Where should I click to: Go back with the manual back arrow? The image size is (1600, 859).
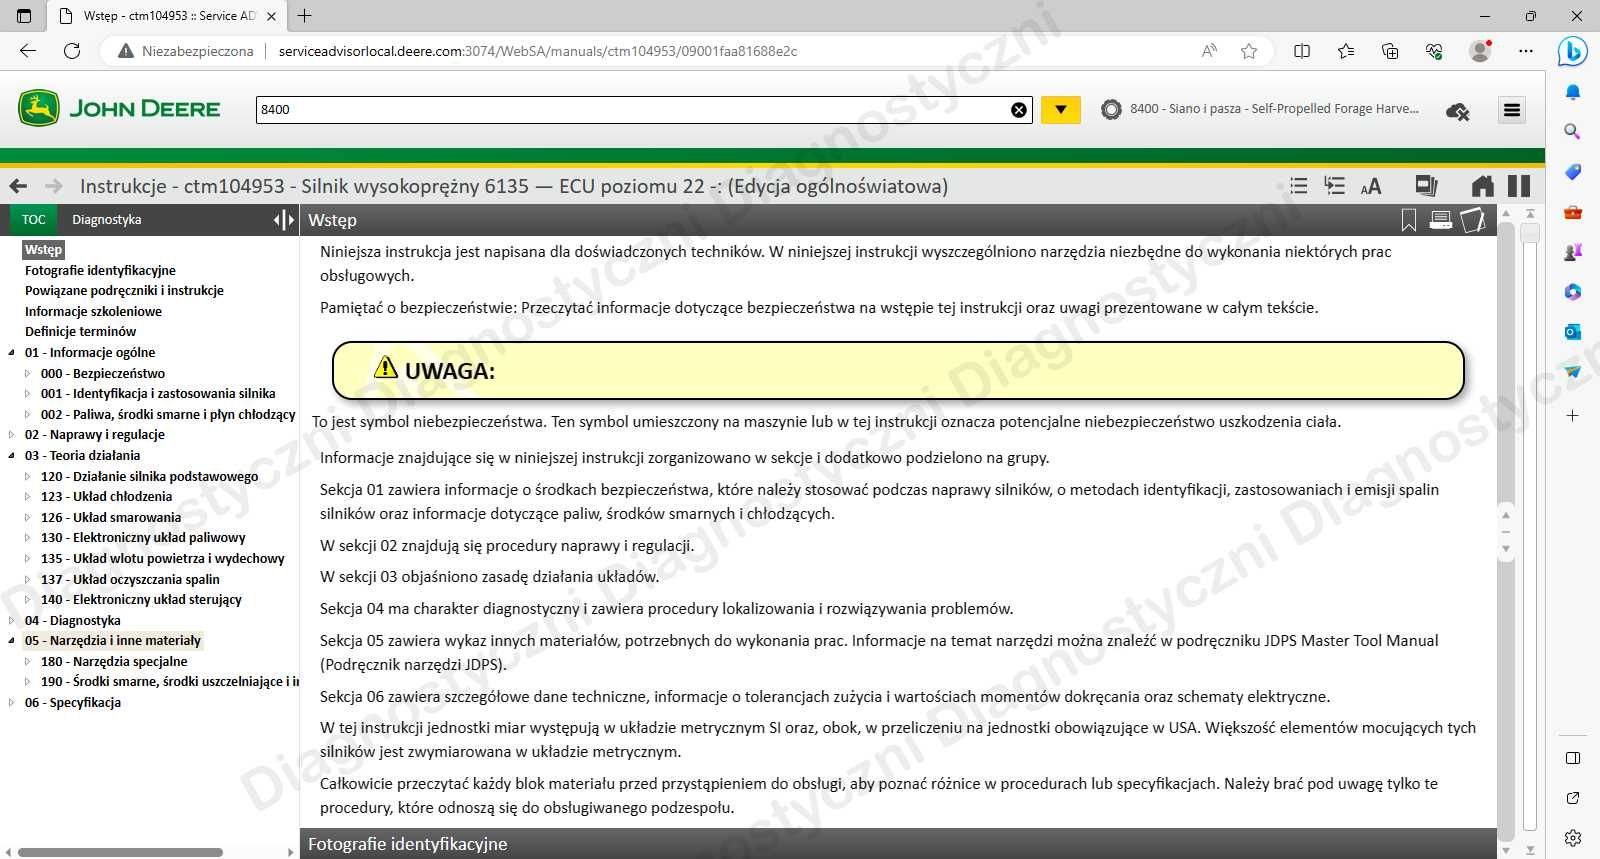point(18,186)
